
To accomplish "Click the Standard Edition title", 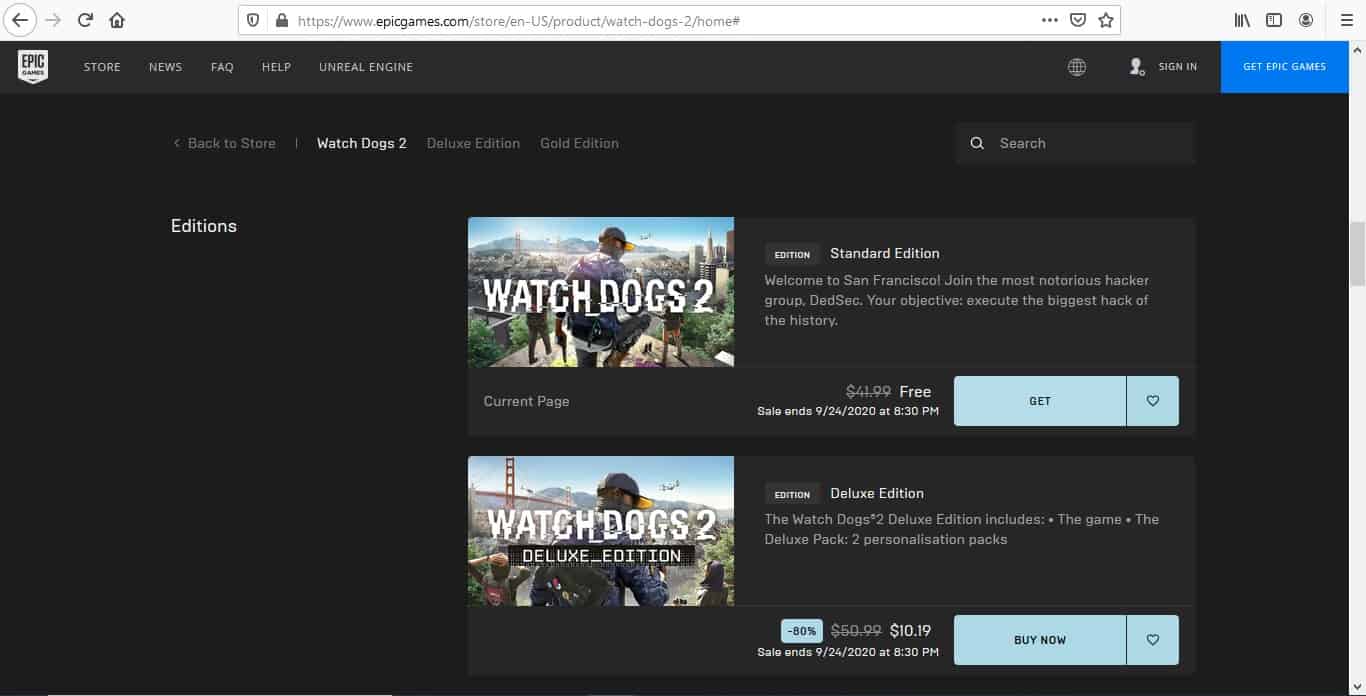I will coord(885,253).
